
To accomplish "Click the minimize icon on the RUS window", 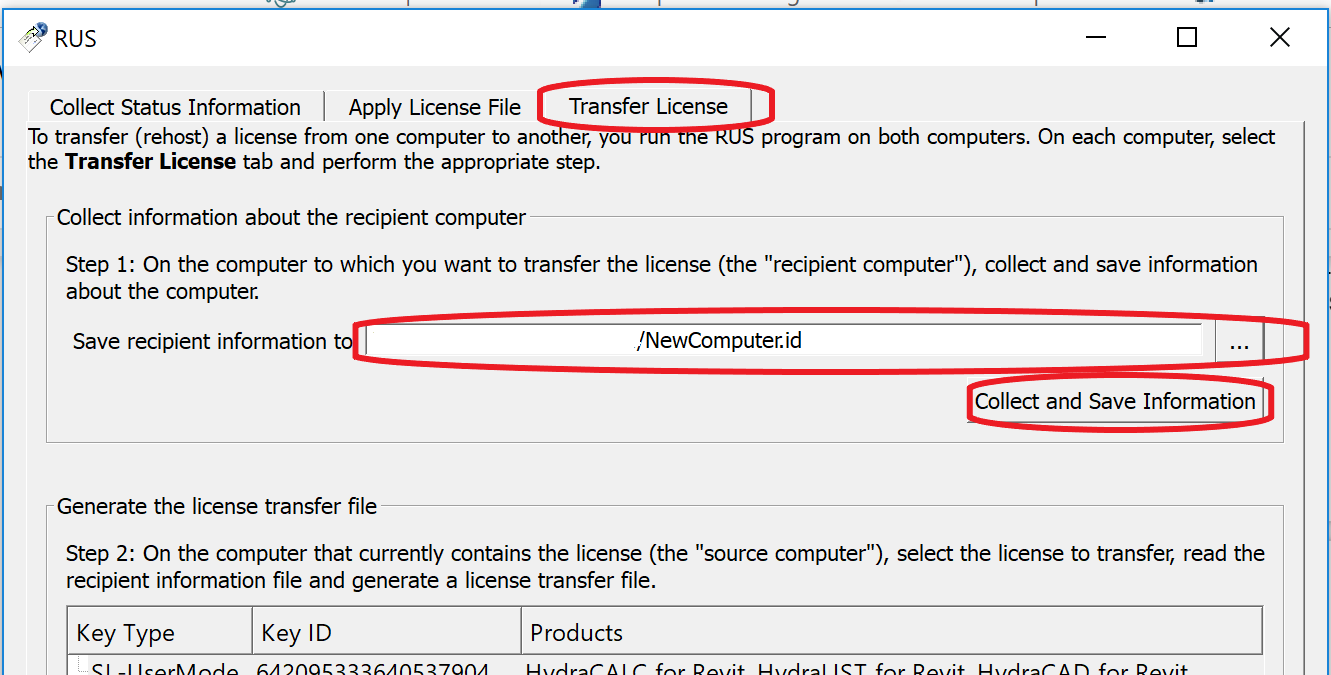I will click(1095, 37).
